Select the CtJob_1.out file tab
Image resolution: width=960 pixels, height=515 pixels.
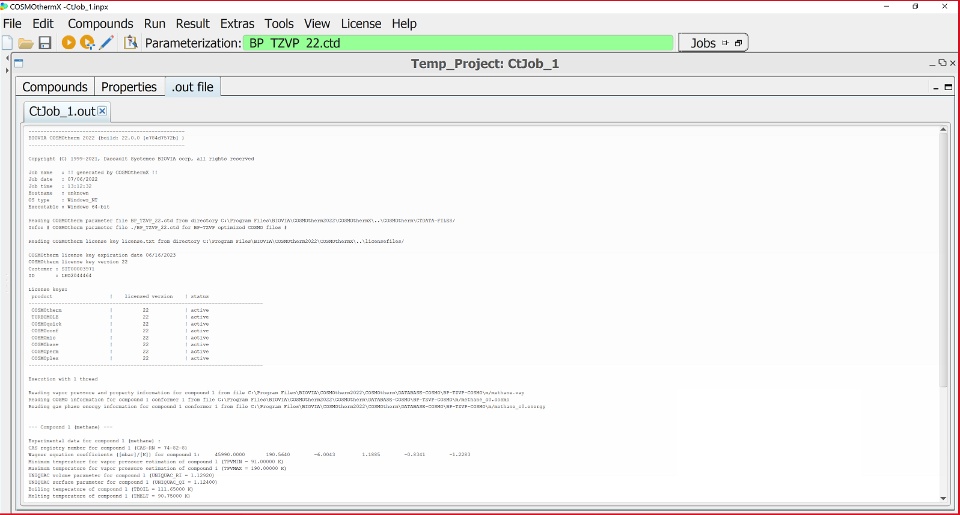pos(66,111)
